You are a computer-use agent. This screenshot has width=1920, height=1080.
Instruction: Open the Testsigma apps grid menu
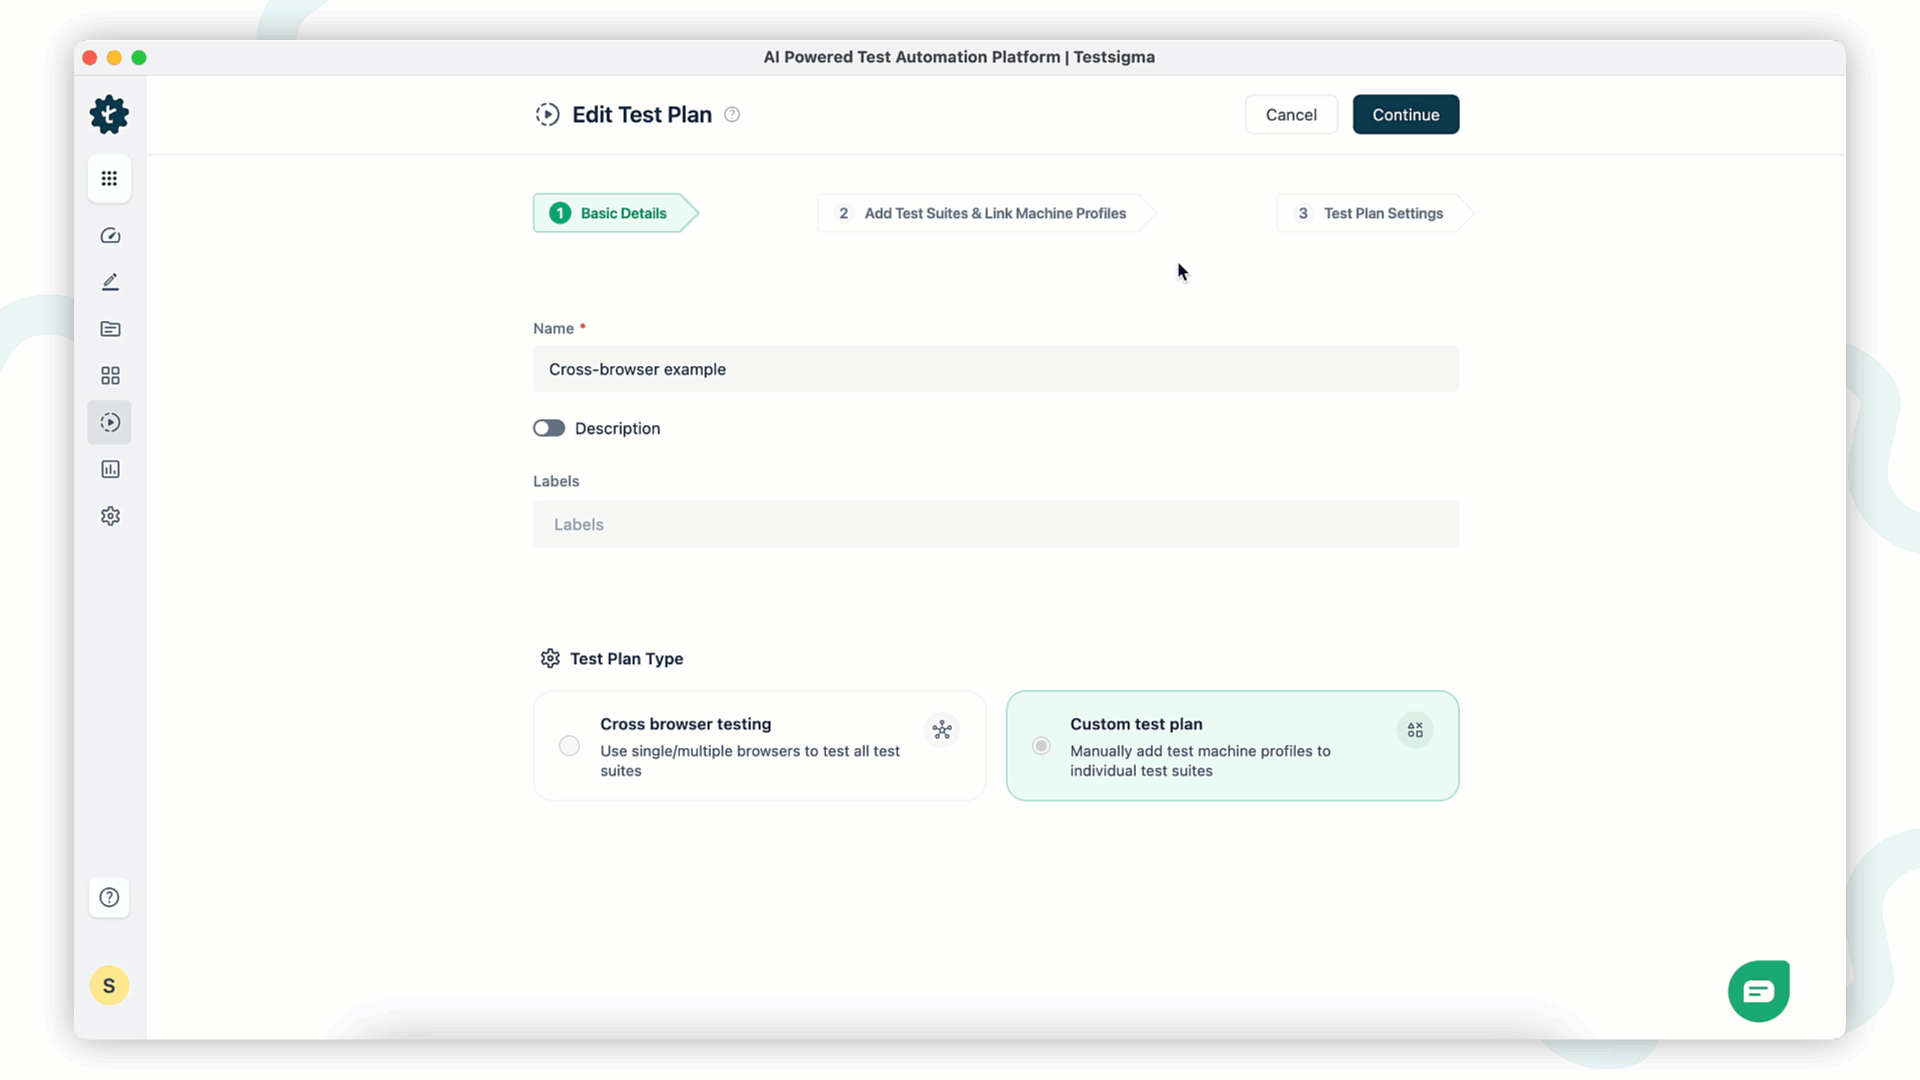[x=109, y=178]
